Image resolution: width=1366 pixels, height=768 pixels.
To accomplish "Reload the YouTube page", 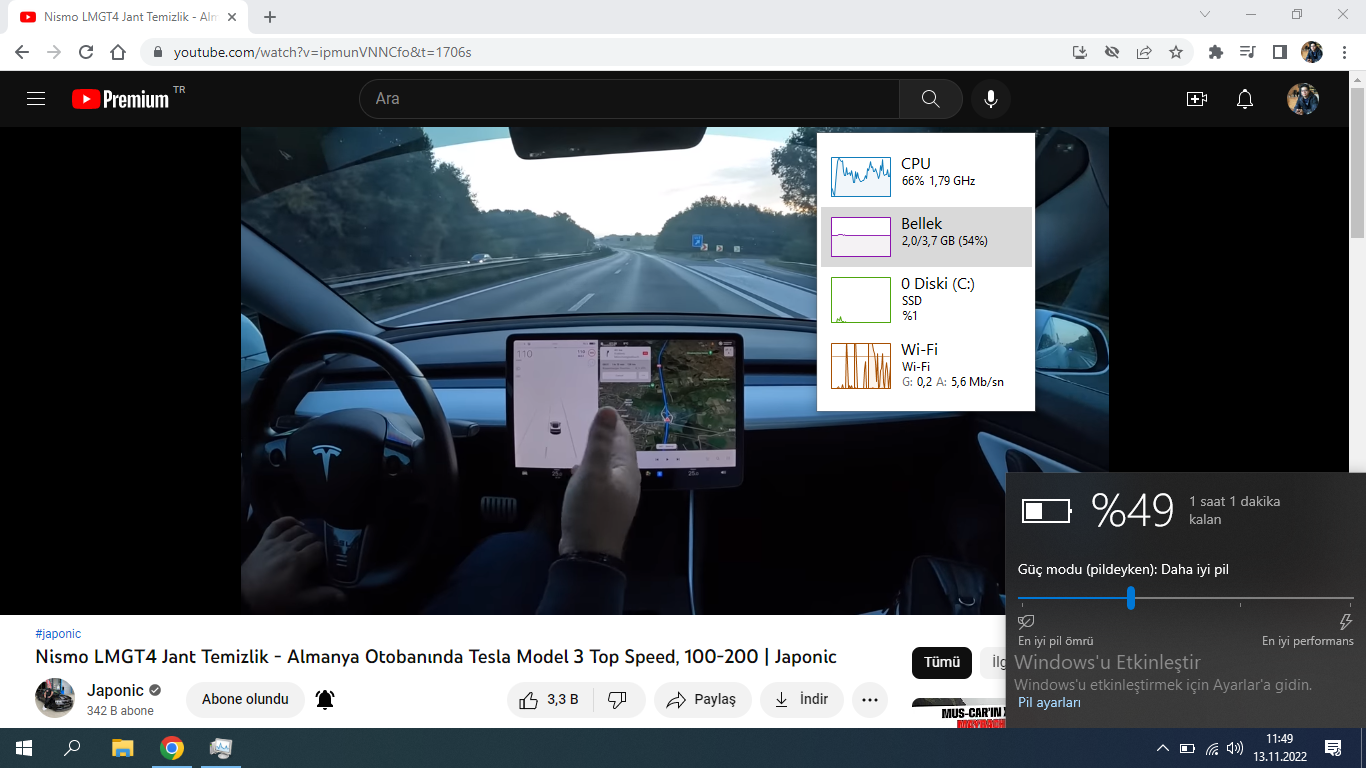I will 86,52.
